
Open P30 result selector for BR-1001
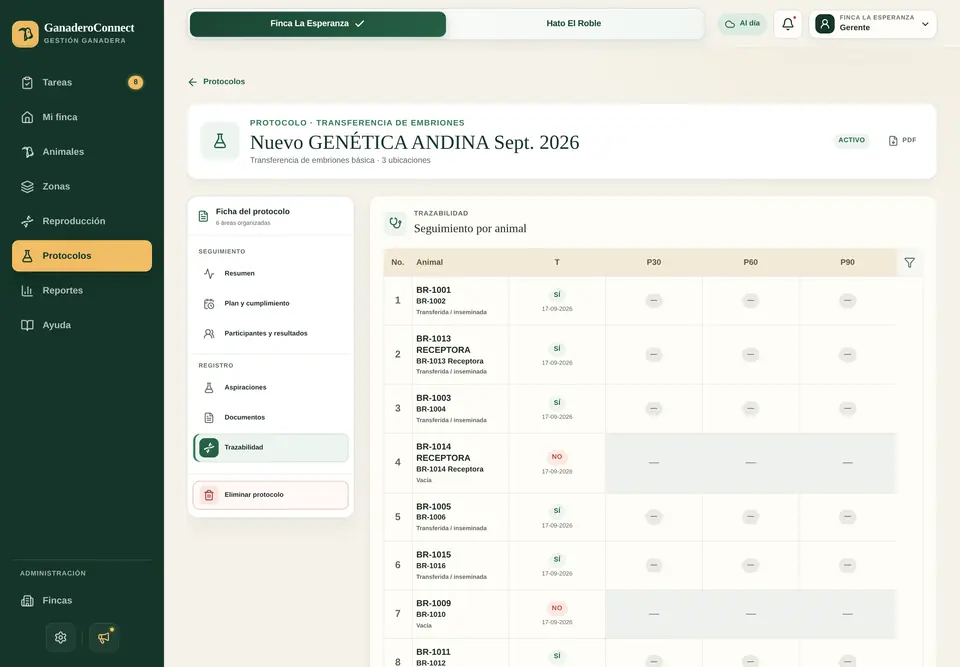pyautogui.click(x=654, y=301)
